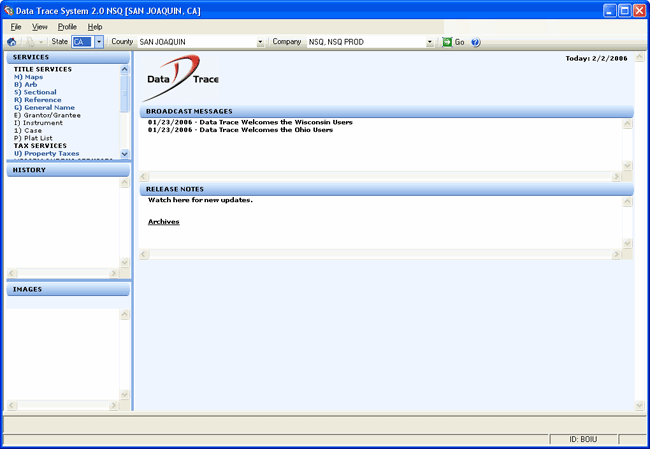Click the green Go button
This screenshot has width=650, height=449.
point(454,42)
